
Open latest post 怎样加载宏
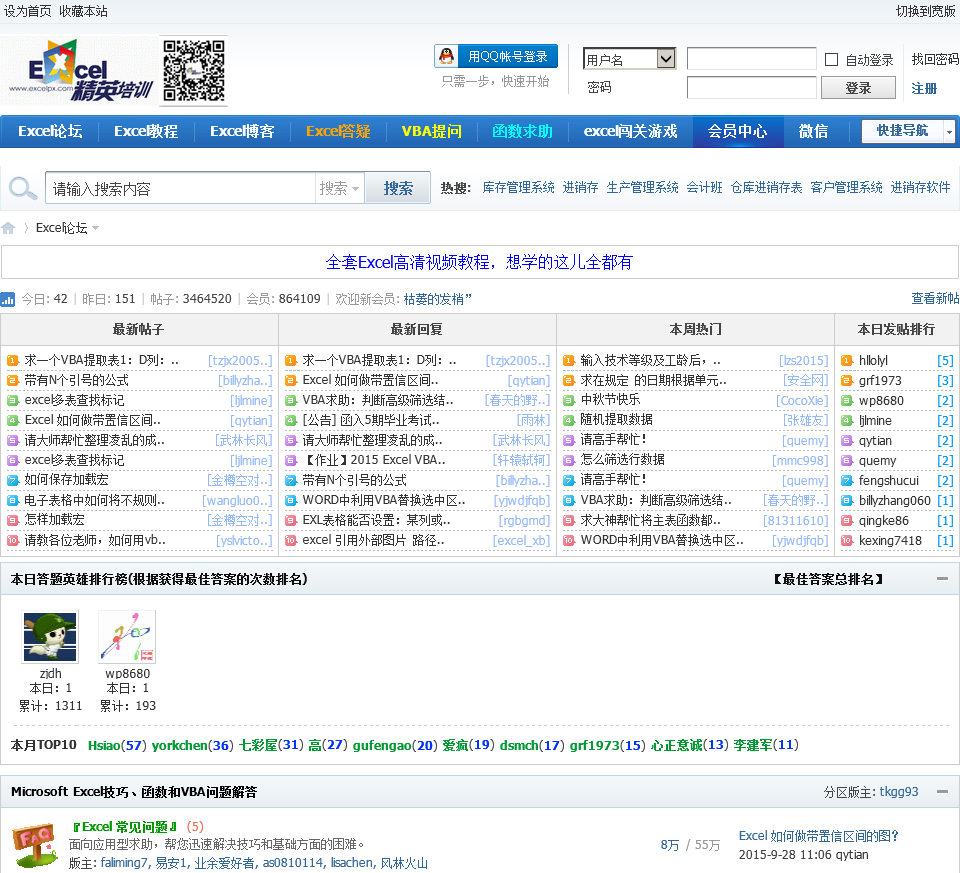(x=54, y=520)
